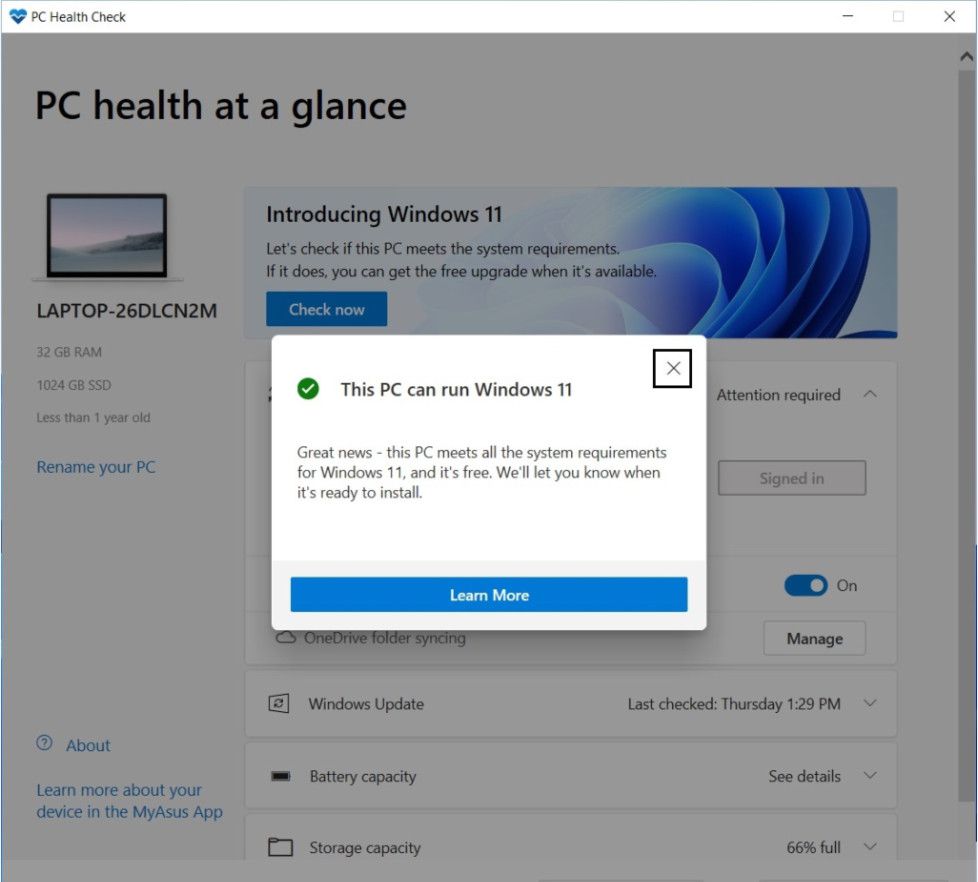Click the OneDrive cloud icon

point(286,637)
